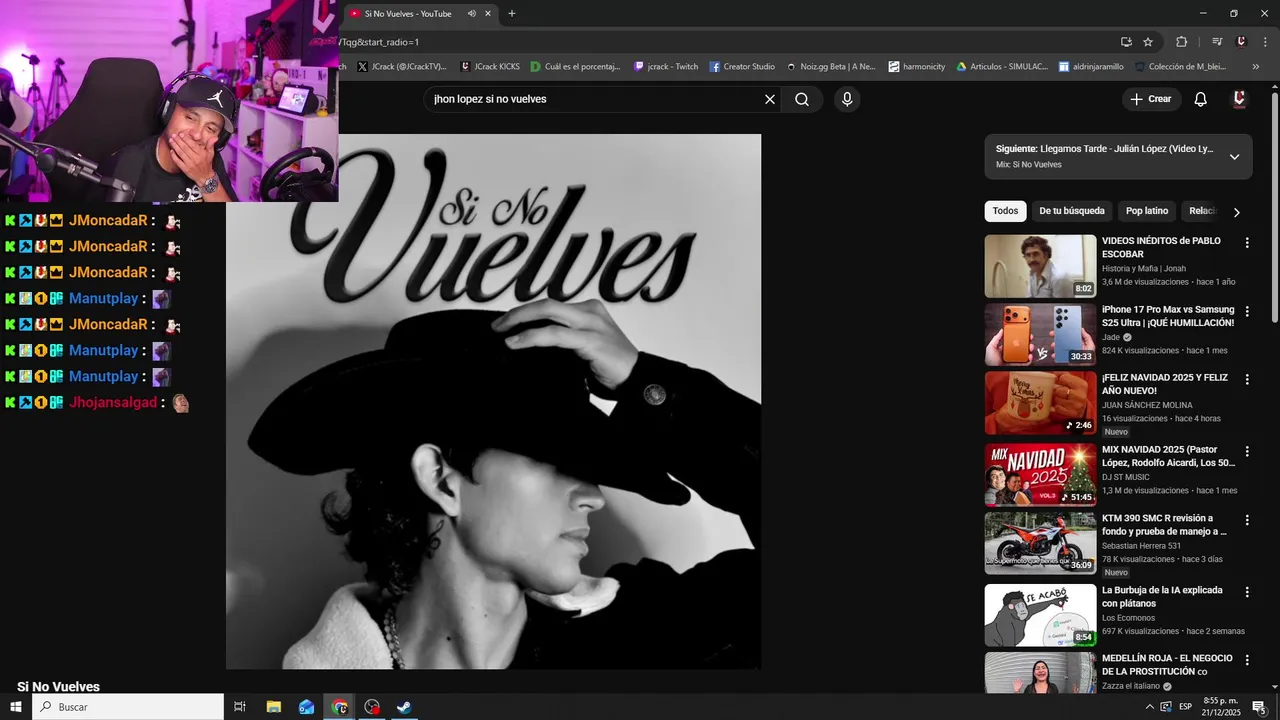Click the channel name 'Los Ecomonos'
This screenshot has width=1280, height=720.
click(1129, 618)
